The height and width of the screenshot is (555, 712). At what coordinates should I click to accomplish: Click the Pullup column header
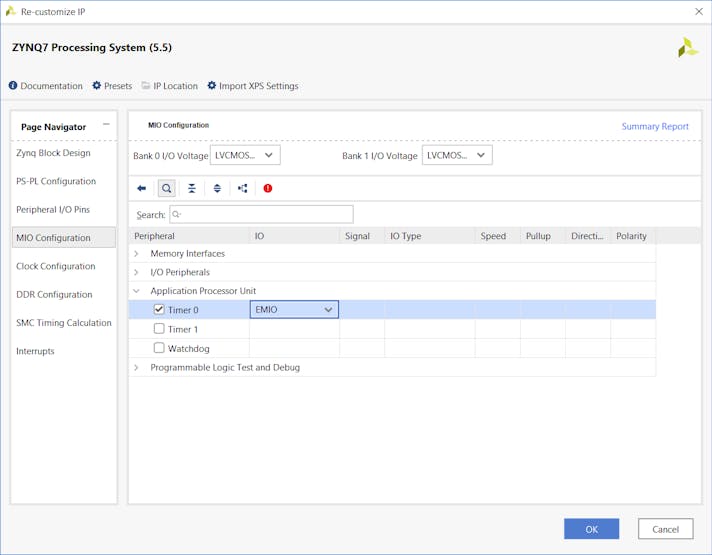[543, 236]
